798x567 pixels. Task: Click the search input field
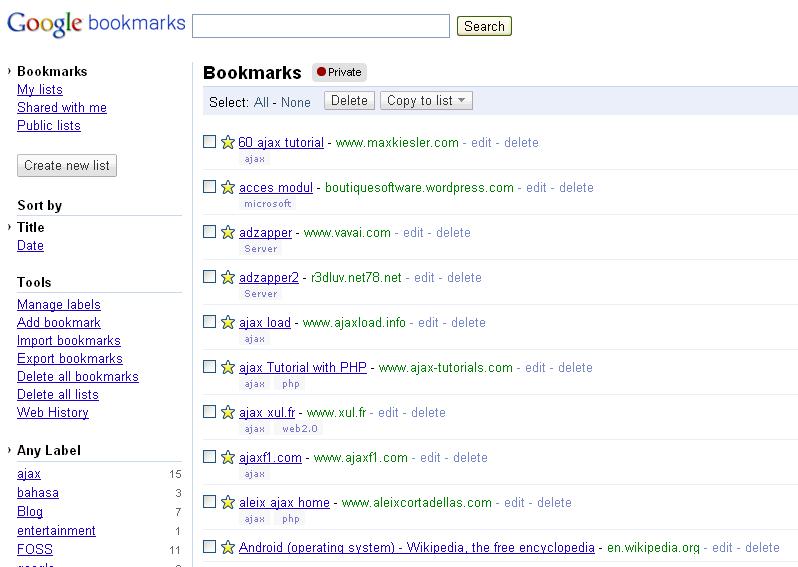click(x=321, y=26)
